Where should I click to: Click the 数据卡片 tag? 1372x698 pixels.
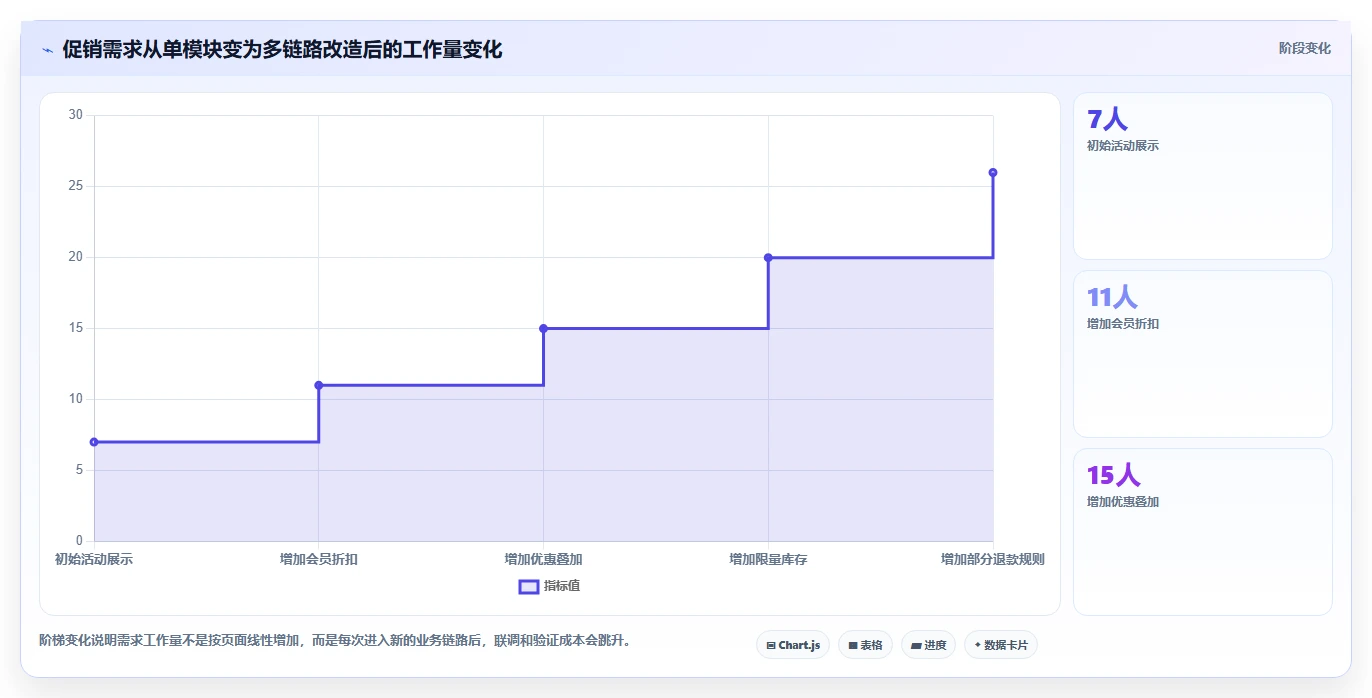tap(1000, 645)
